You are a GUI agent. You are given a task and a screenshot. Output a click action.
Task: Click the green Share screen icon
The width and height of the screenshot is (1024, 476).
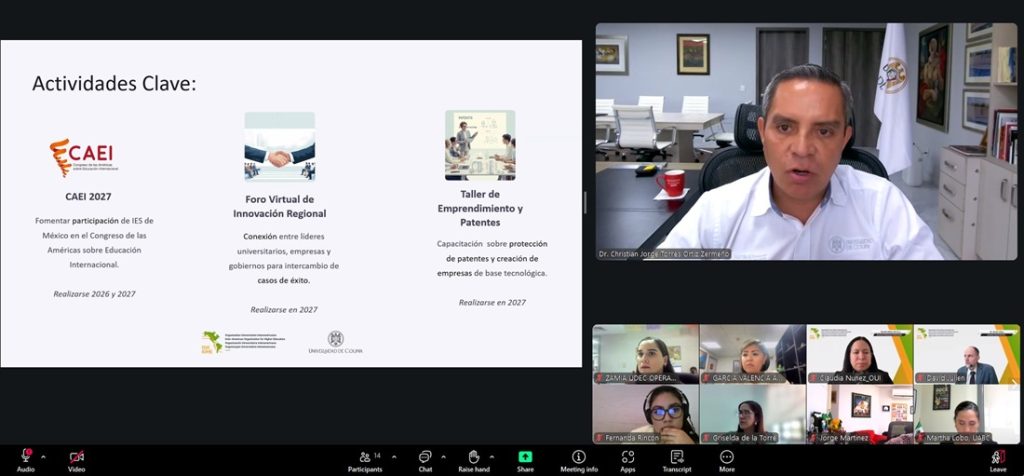pos(525,457)
